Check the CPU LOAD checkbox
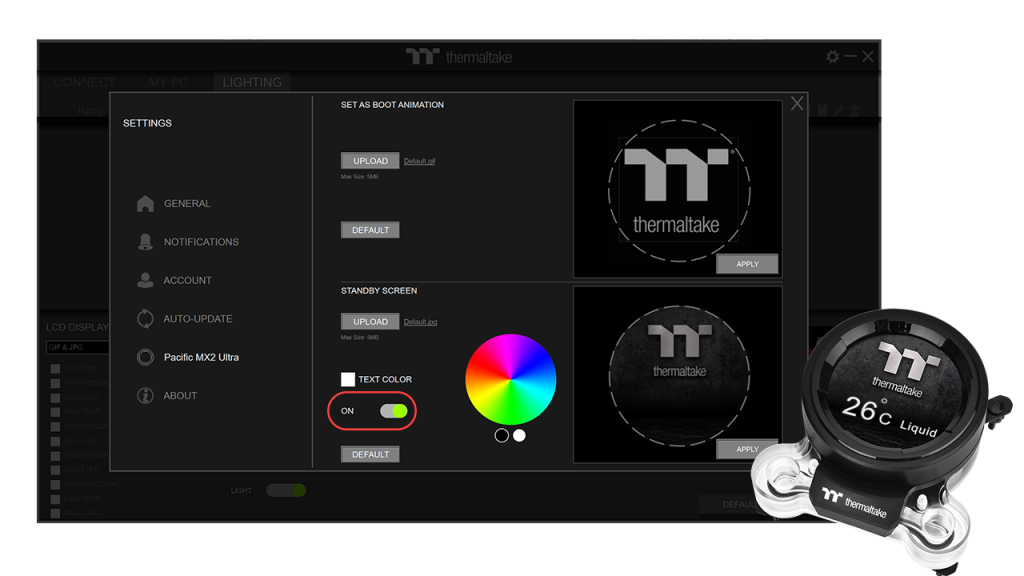 point(56,398)
